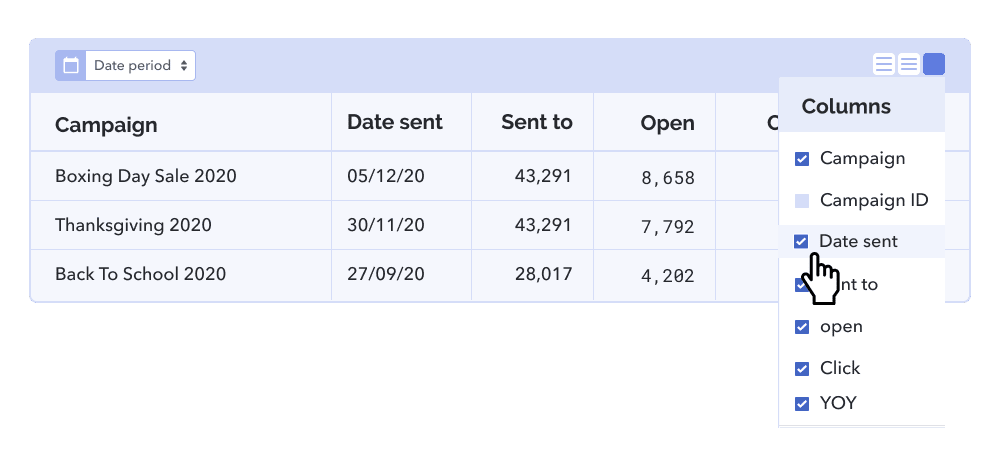This screenshot has height=465, width=1000.
Task: Open the Date period dropdown
Action: [140, 66]
